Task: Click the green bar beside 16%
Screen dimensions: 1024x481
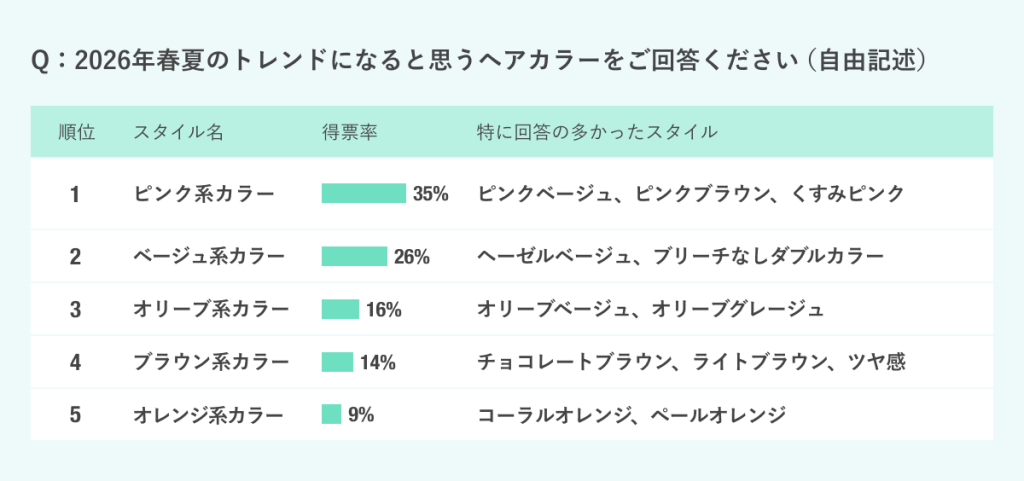Action: tap(340, 310)
